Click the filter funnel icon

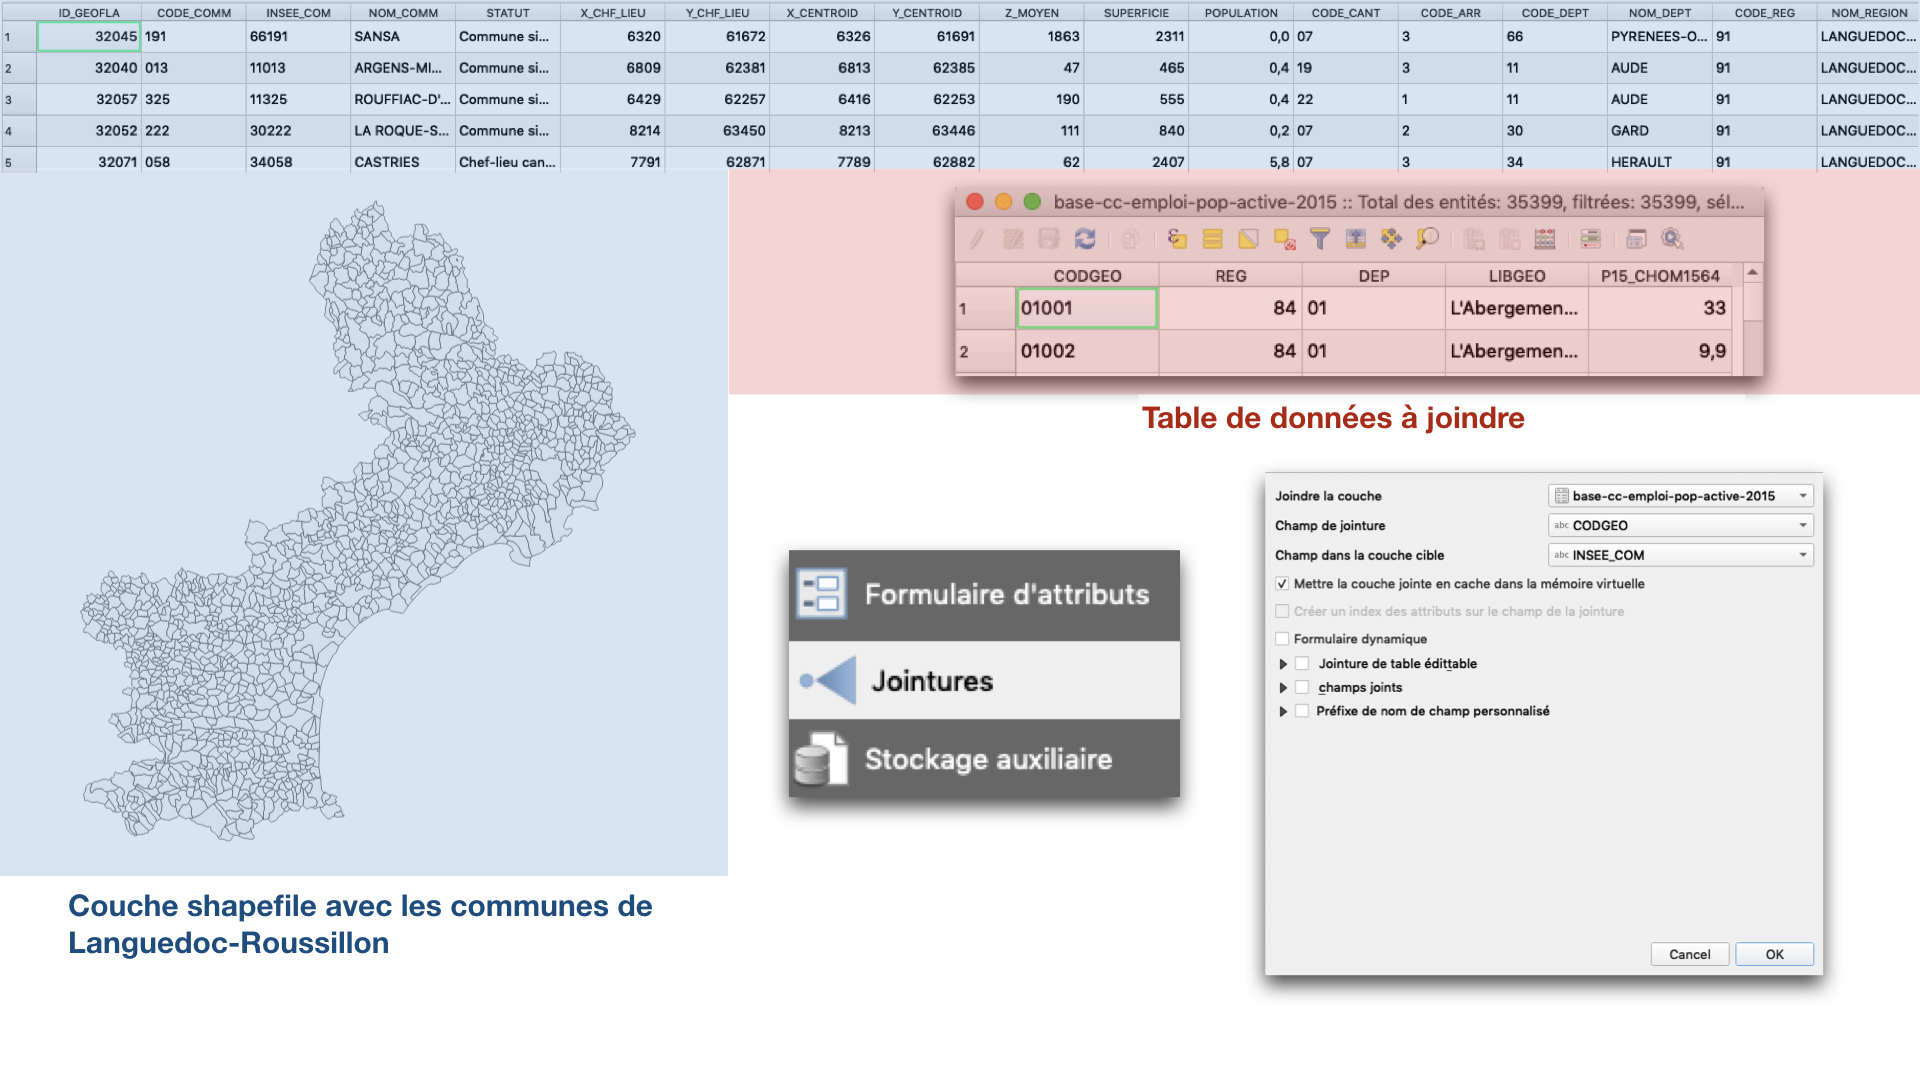click(1320, 239)
